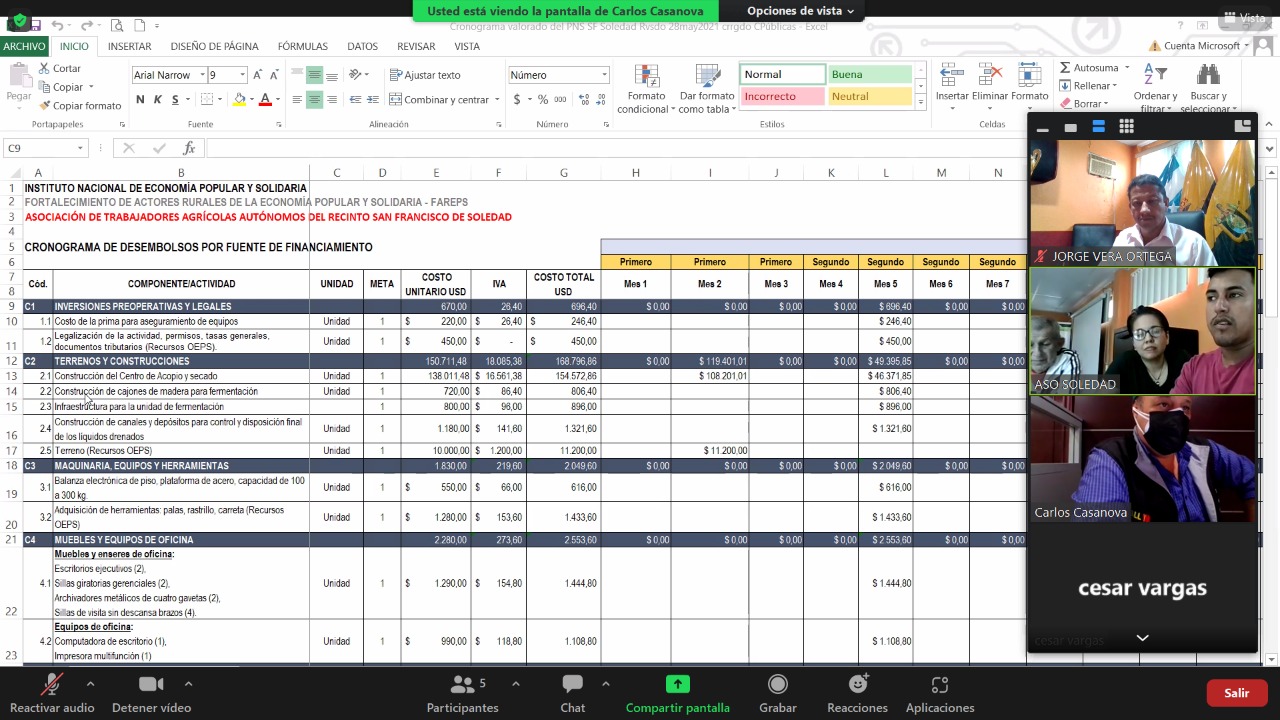Screen dimensions: 1280x720
Task: Select the Incorrecto cell style swatch
Action: click(x=782, y=97)
